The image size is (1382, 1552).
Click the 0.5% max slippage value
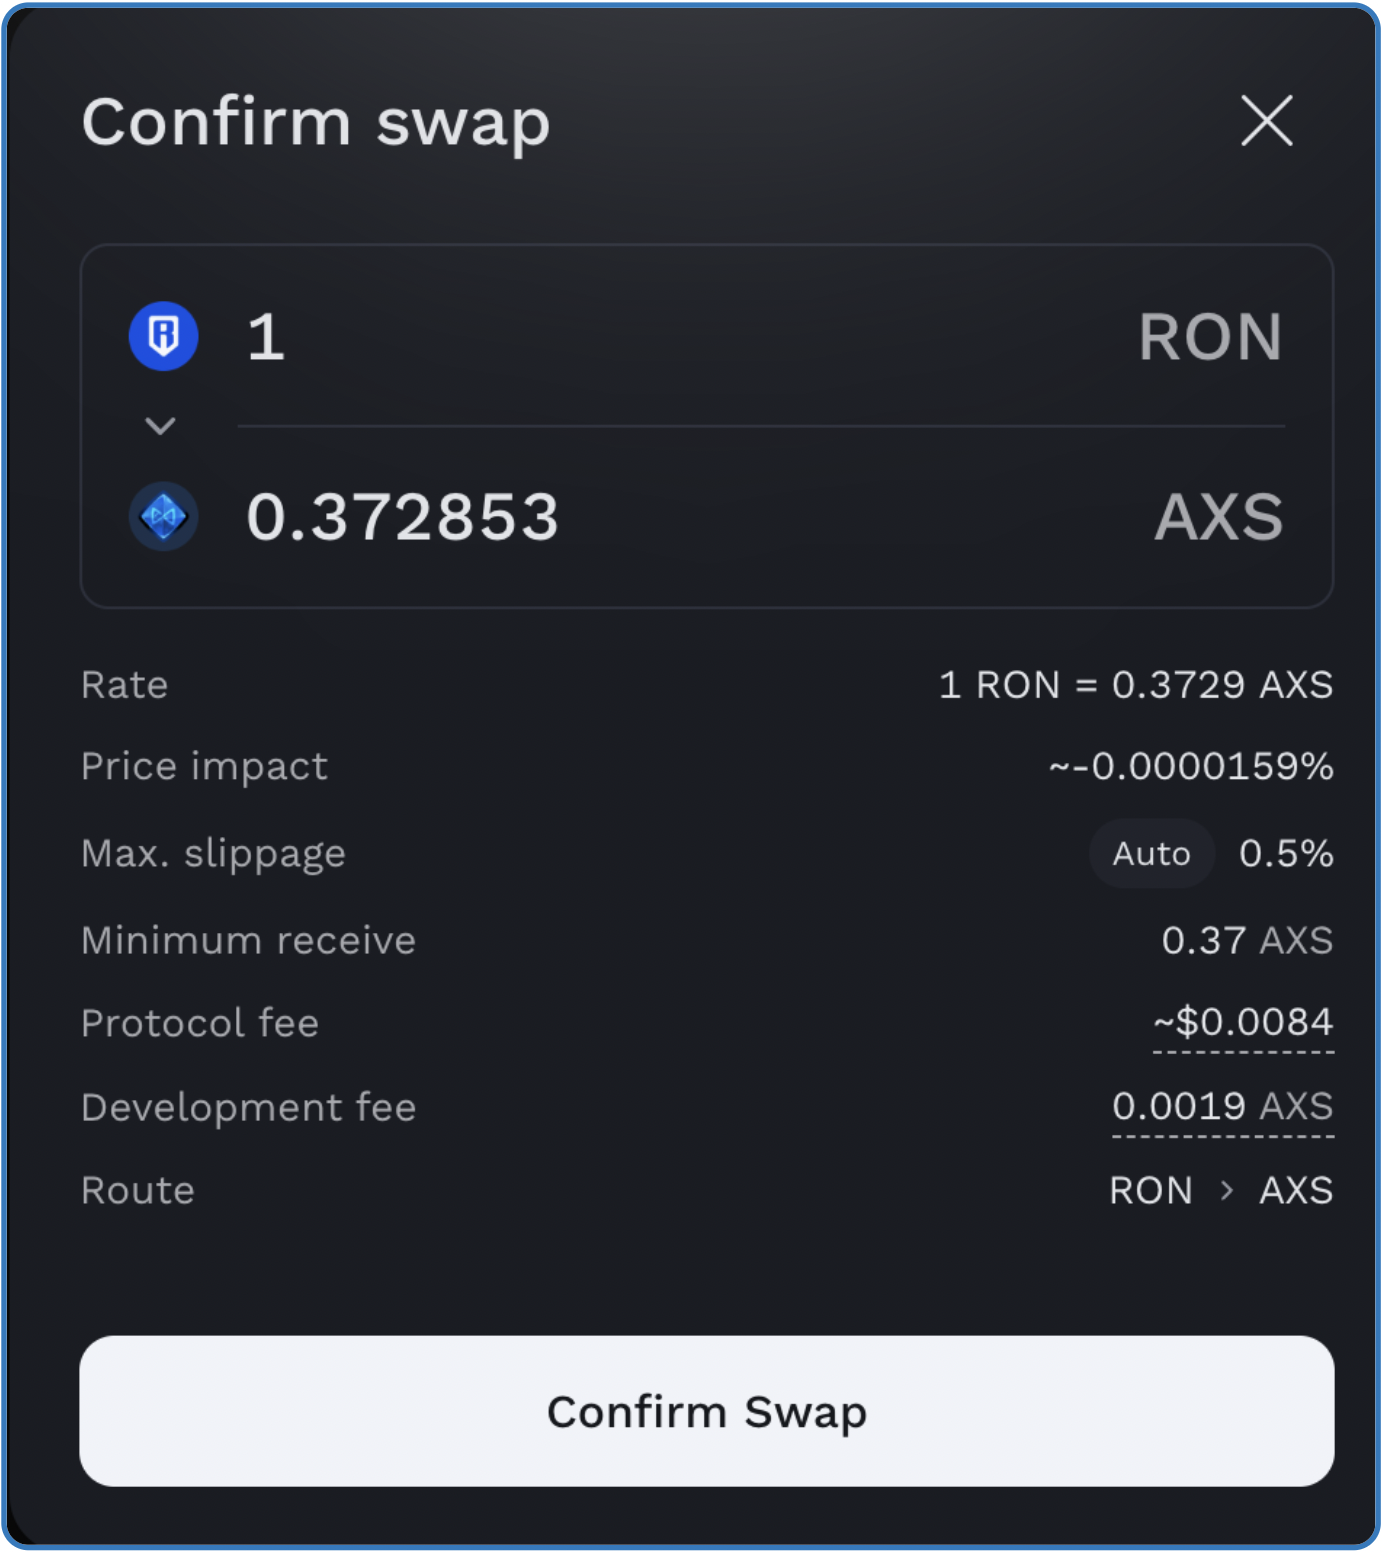click(1286, 853)
